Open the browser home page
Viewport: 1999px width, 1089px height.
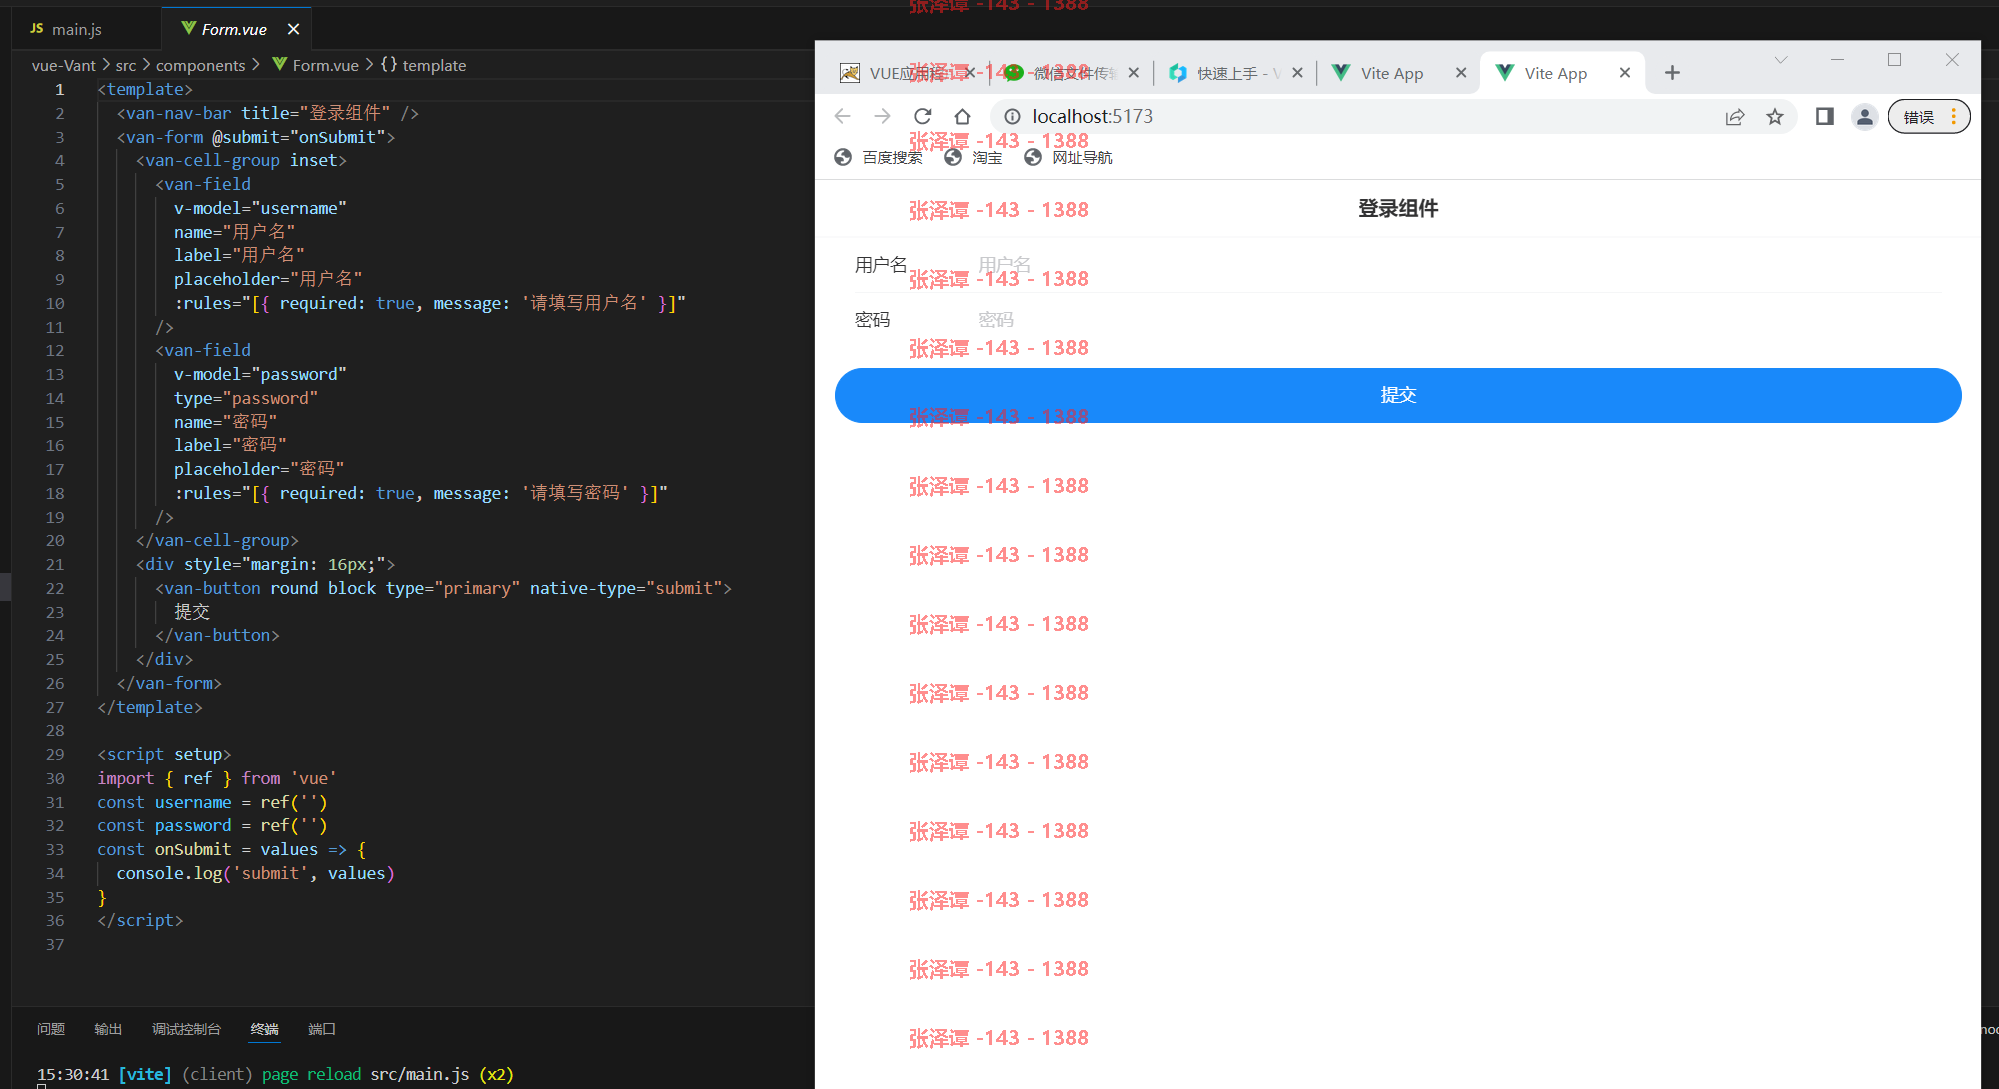click(962, 116)
